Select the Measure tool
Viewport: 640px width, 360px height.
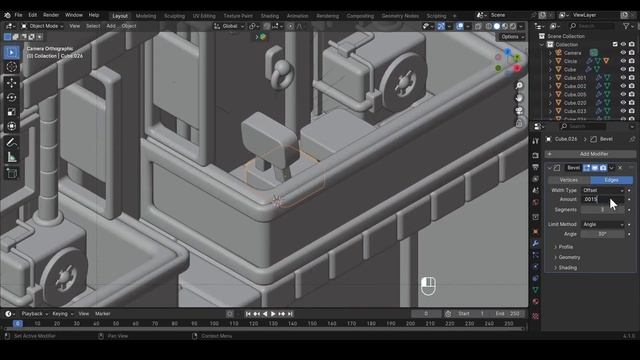point(11,157)
